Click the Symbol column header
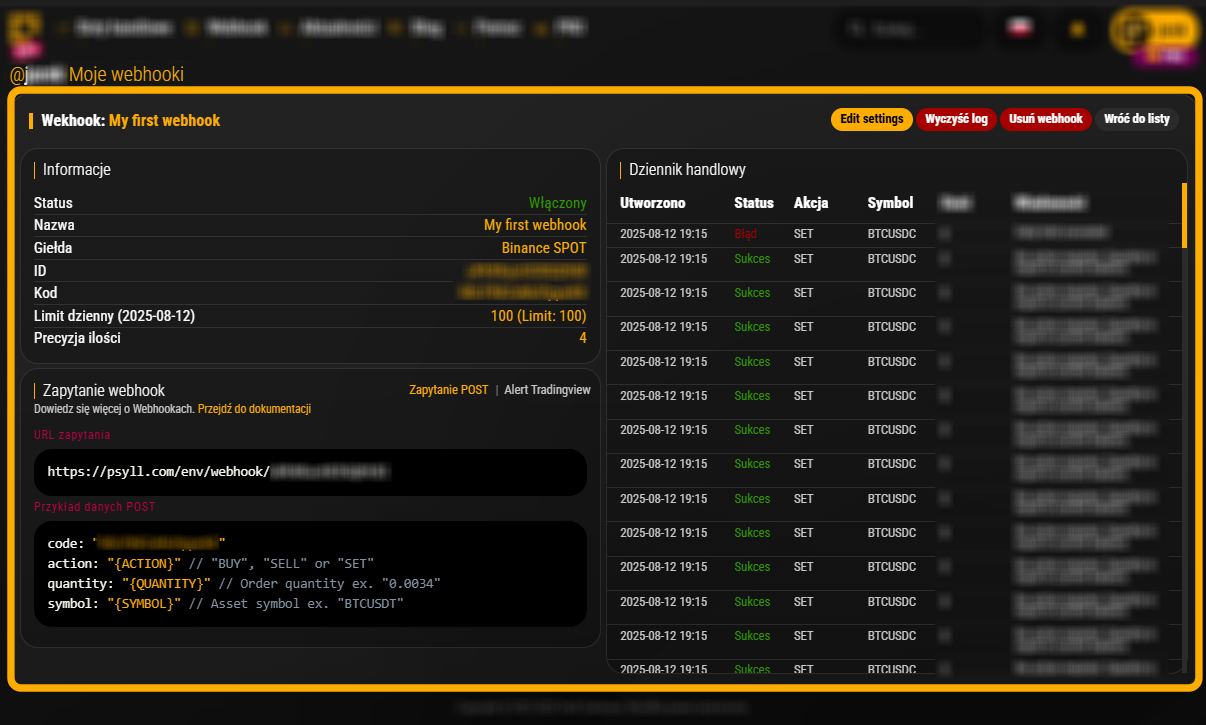The width and height of the screenshot is (1206, 725). pos(890,203)
